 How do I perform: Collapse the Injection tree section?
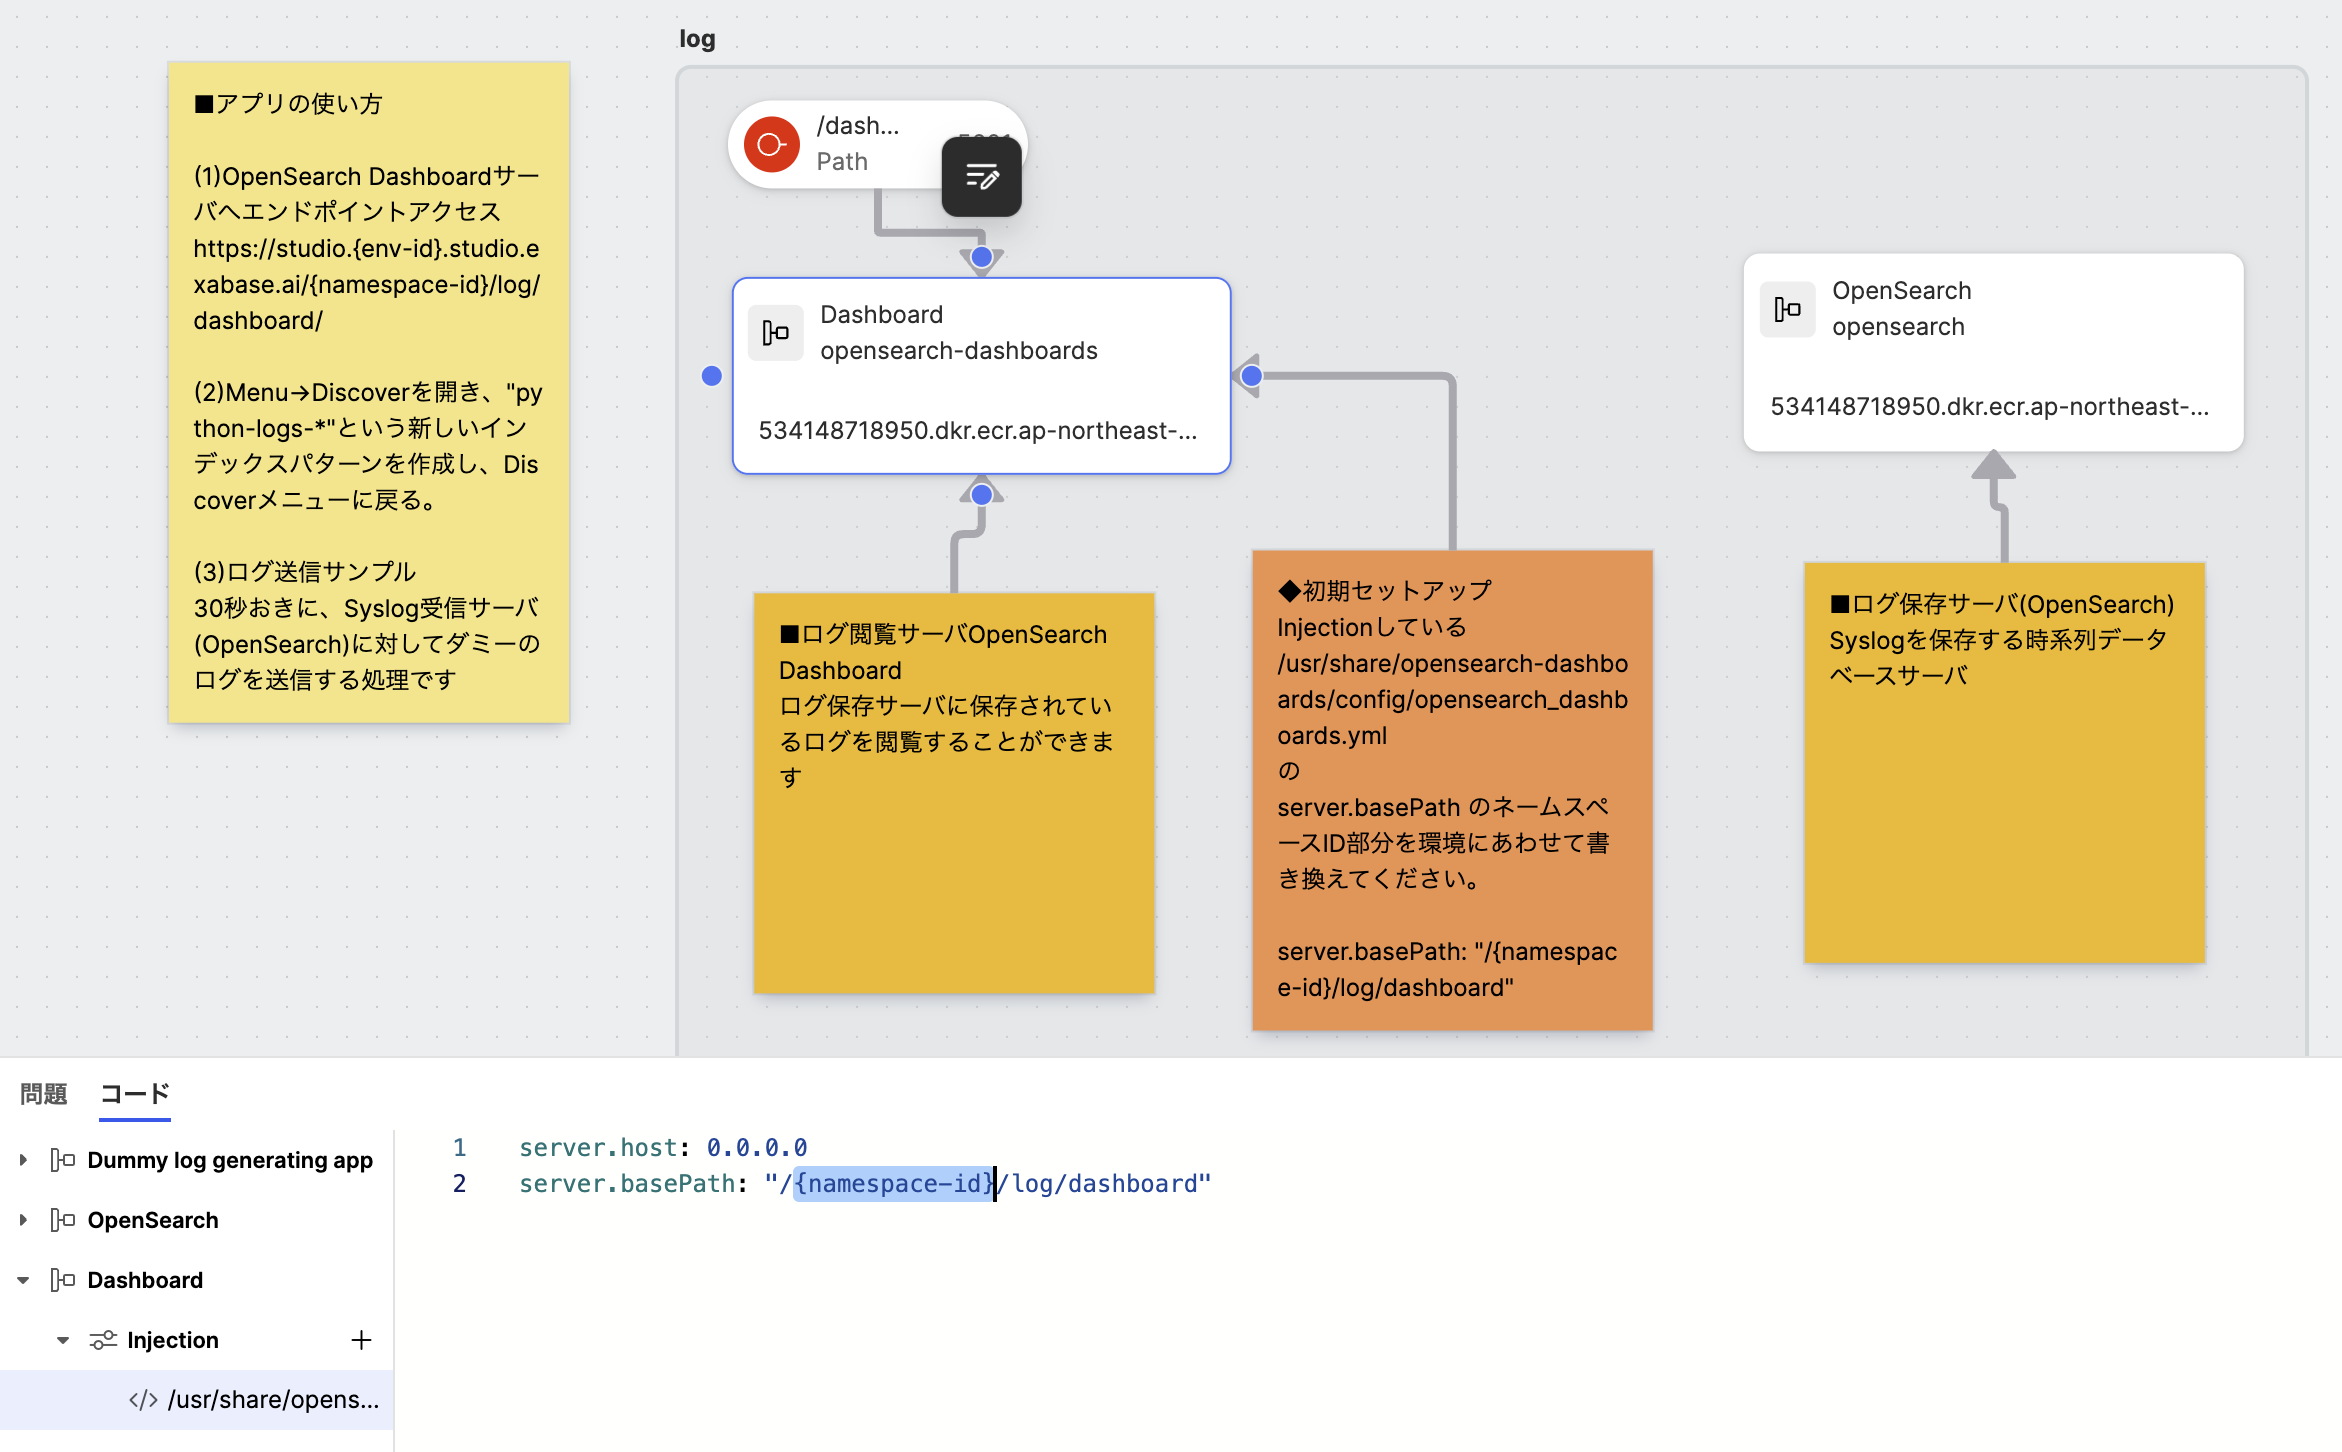pyautogui.click(x=63, y=1340)
